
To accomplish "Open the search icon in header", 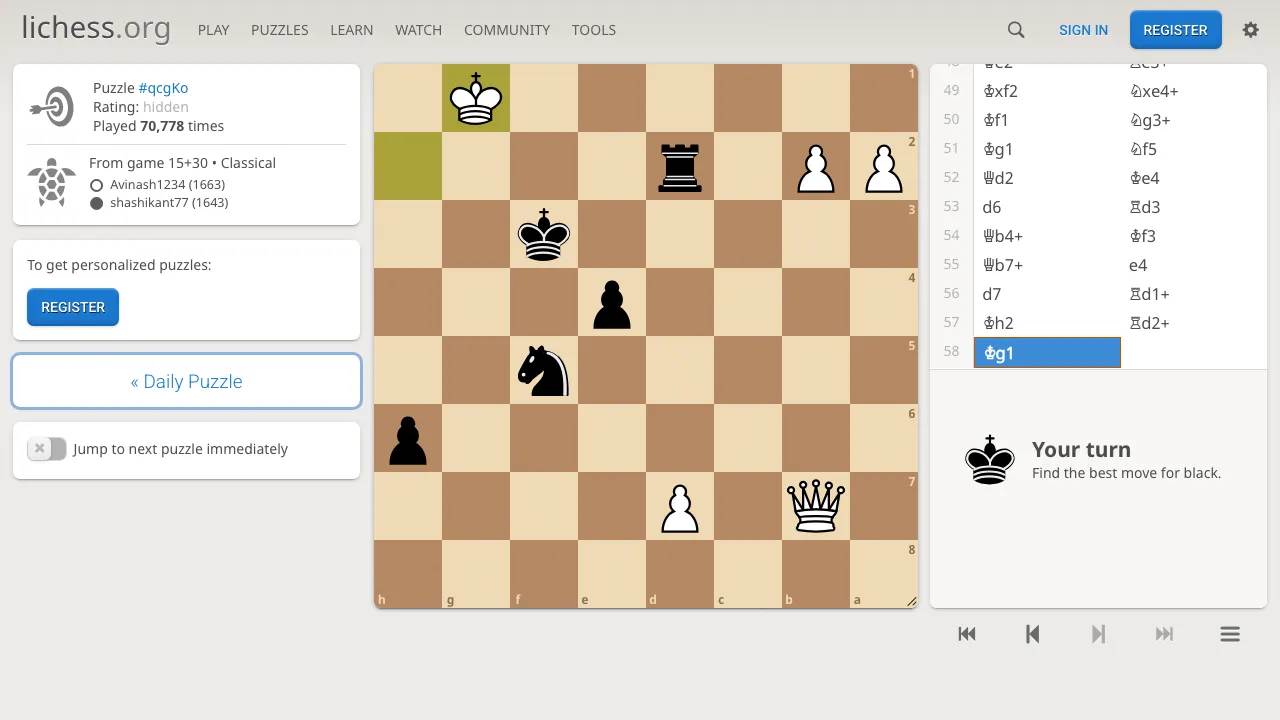I will click(x=1016, y=30).
